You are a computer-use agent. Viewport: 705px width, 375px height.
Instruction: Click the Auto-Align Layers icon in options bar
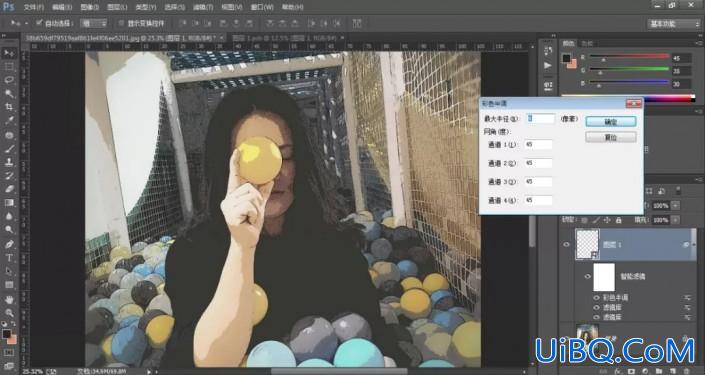[357, 23]
